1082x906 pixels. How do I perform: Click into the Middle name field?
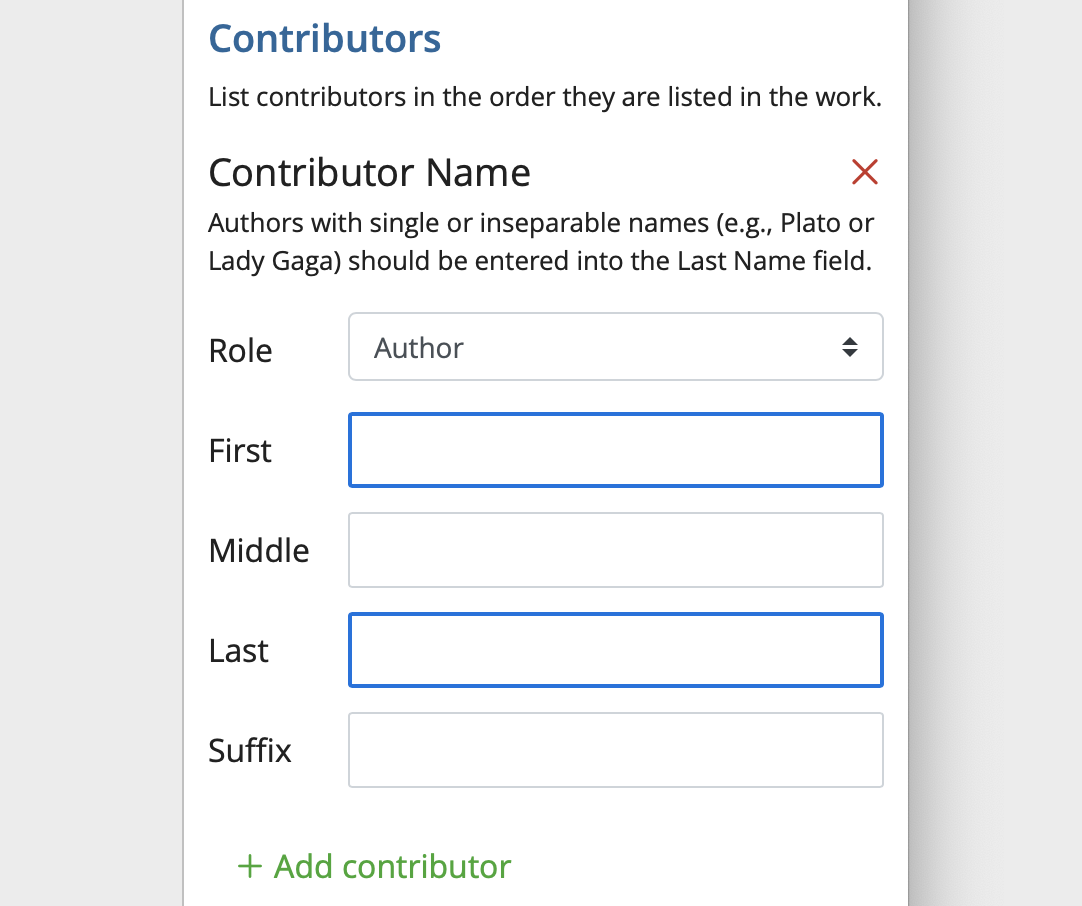pos(615,550)
